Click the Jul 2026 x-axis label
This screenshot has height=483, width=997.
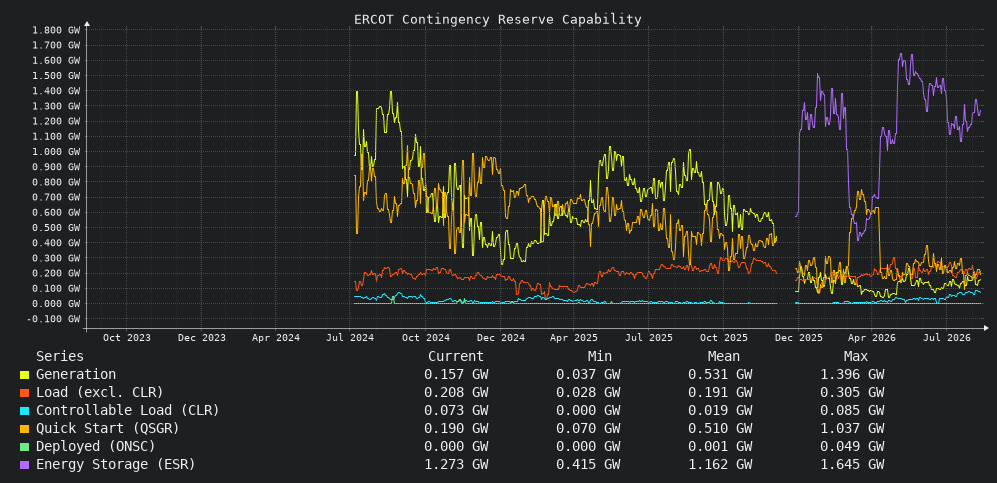tap(947, 338)
